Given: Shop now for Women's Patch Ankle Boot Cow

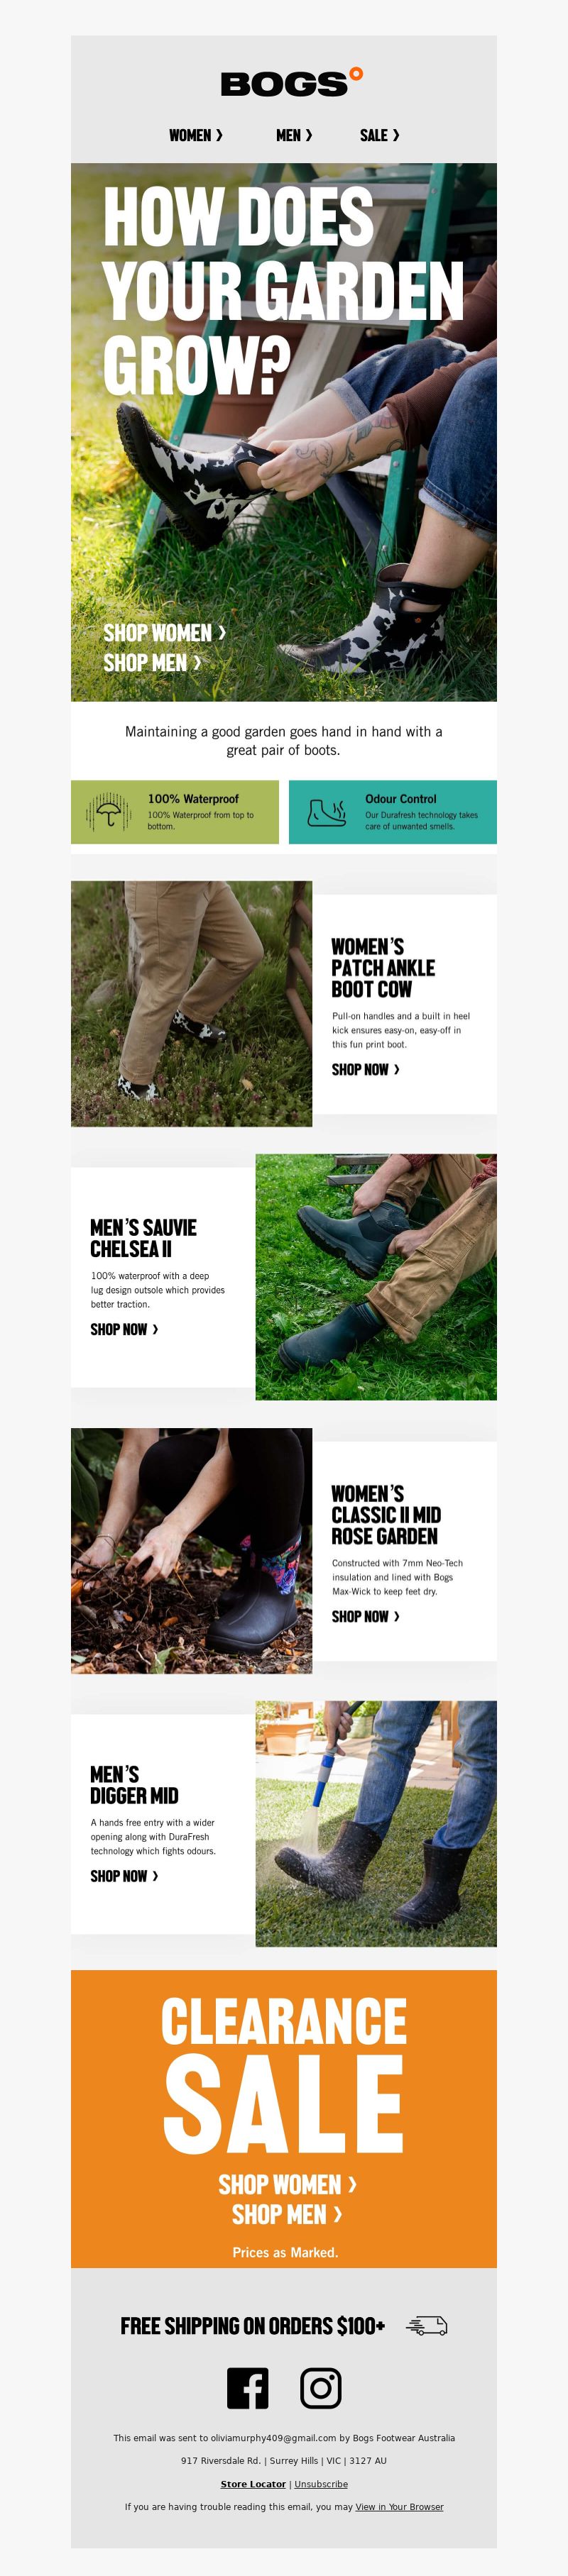Looking at the screenshot, I should (366, 1070).
